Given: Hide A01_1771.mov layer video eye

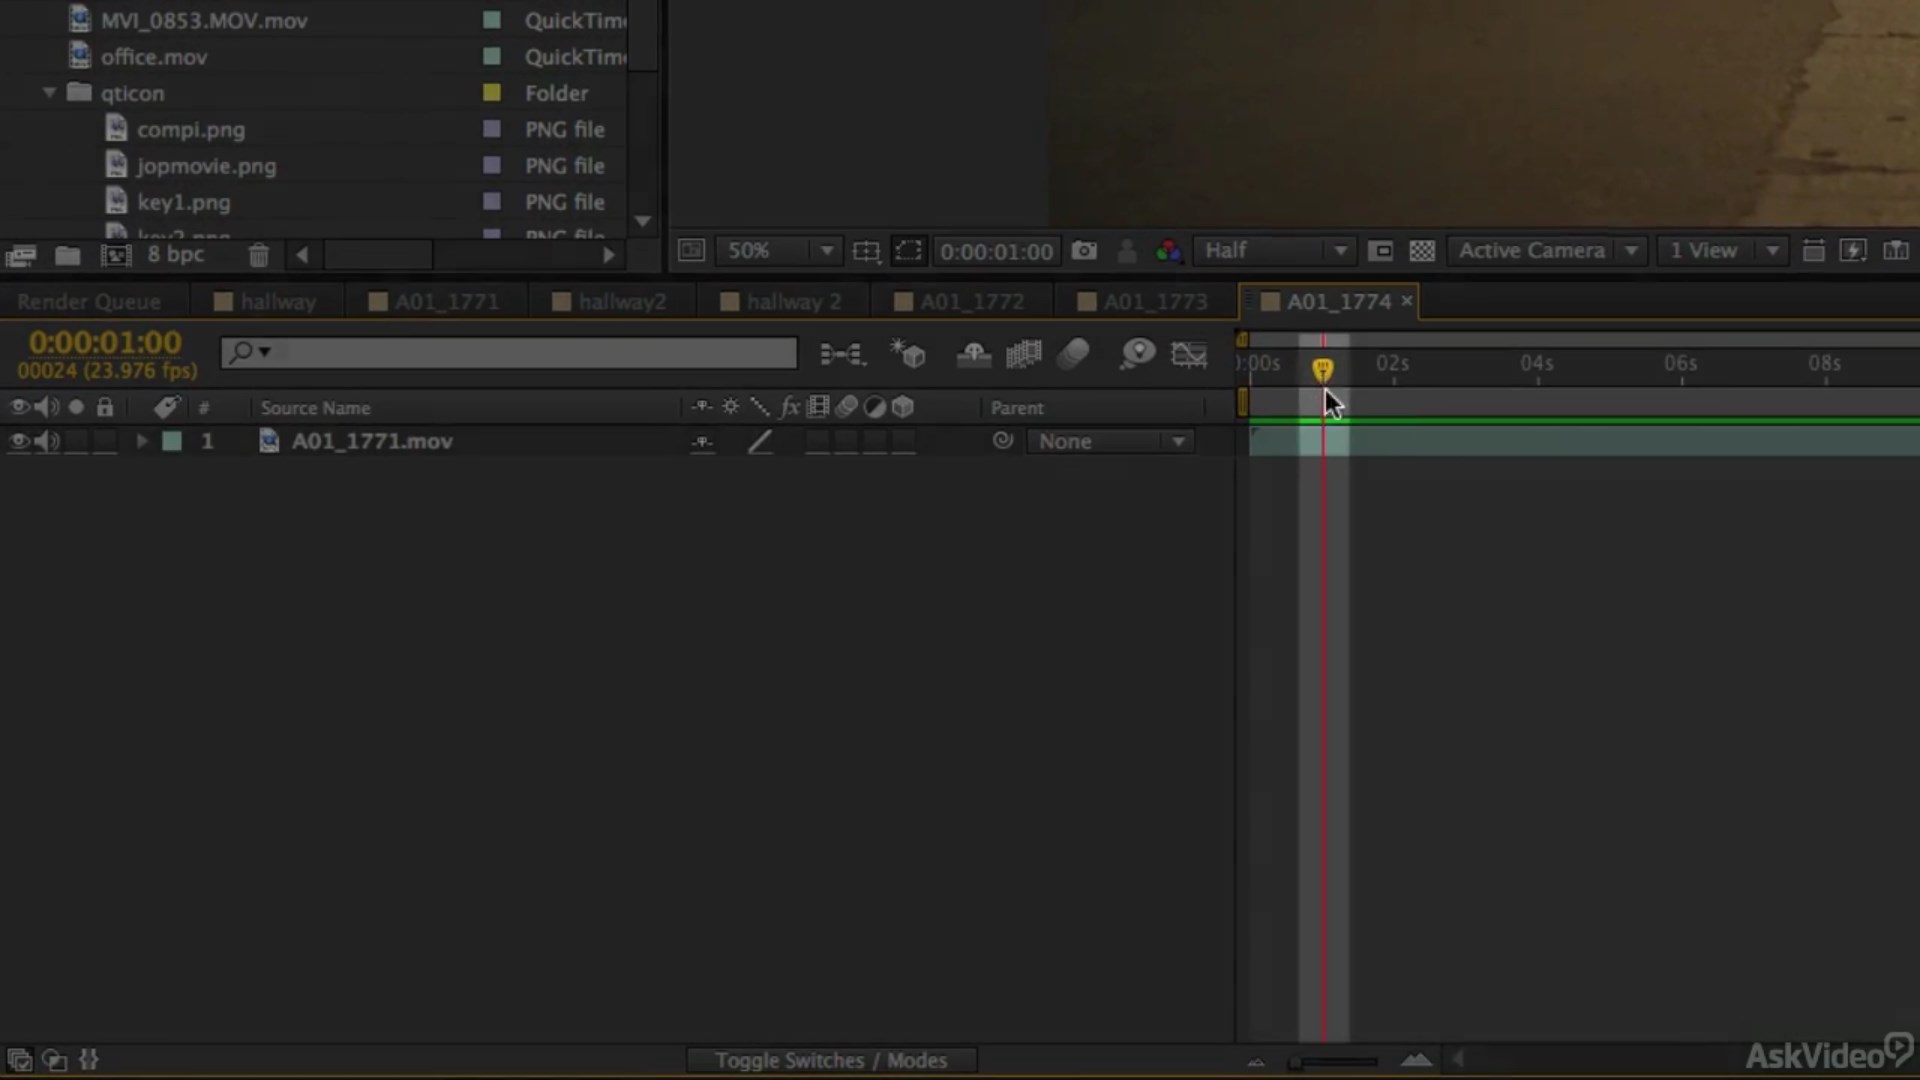Looking at the screenshot, I should (x=18, y=441).
